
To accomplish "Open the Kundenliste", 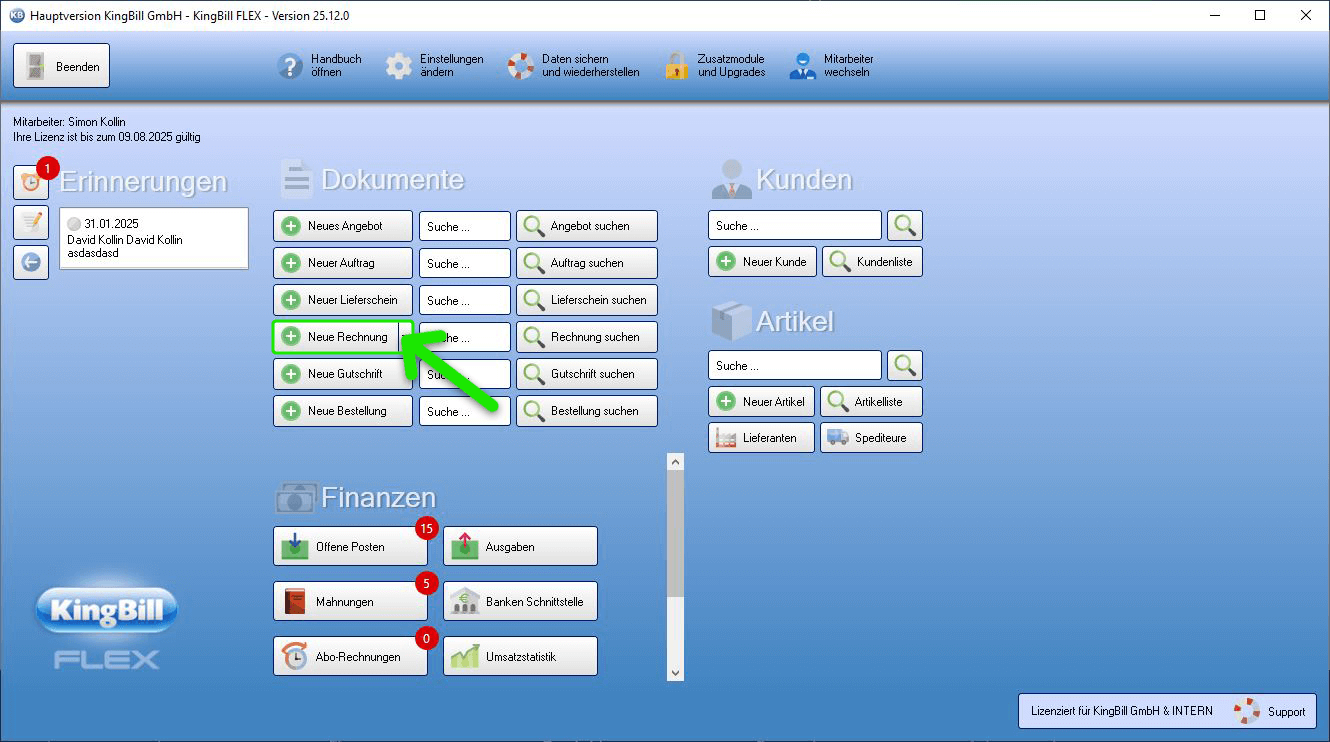I will pyautogui.click(x=873, y=262).
